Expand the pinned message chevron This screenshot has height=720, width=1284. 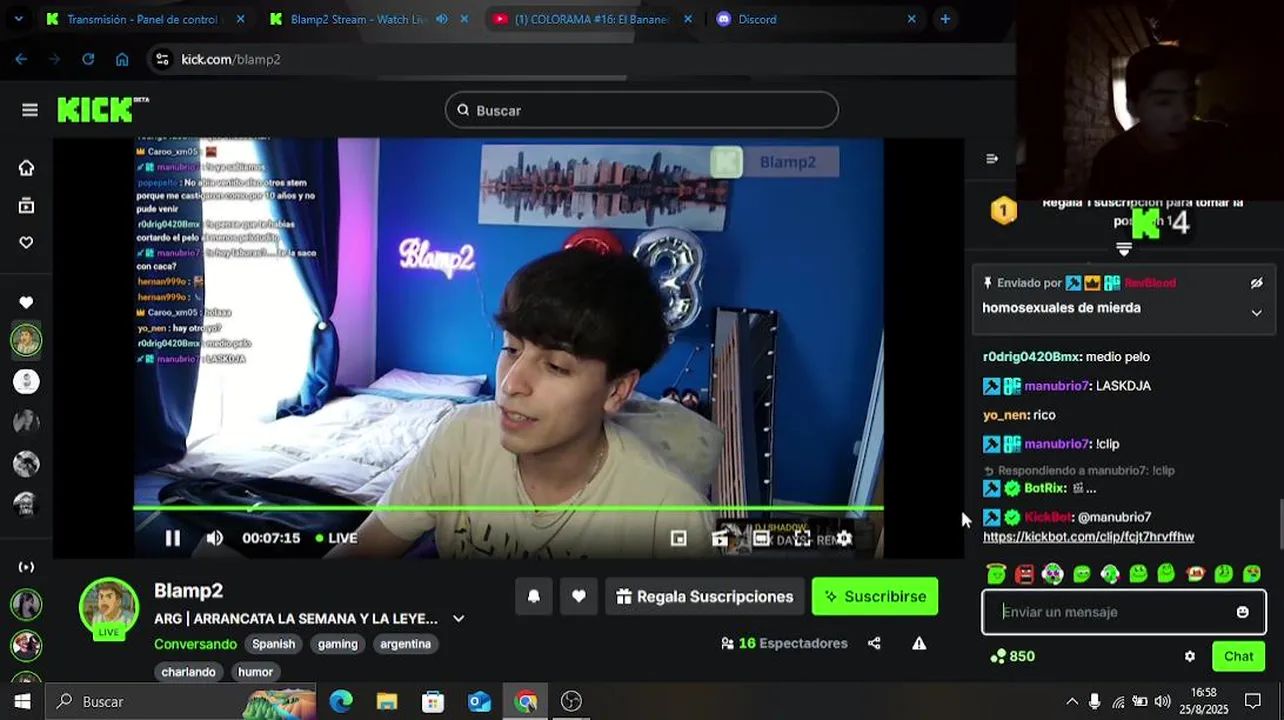(1256, 312)
